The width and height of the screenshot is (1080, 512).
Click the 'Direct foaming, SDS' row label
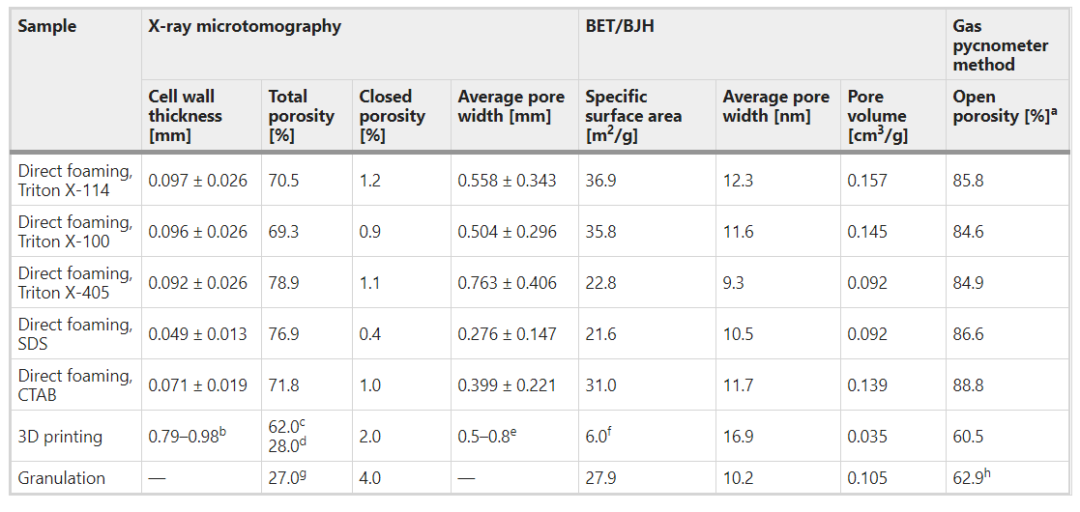click(x=74, y=334)
